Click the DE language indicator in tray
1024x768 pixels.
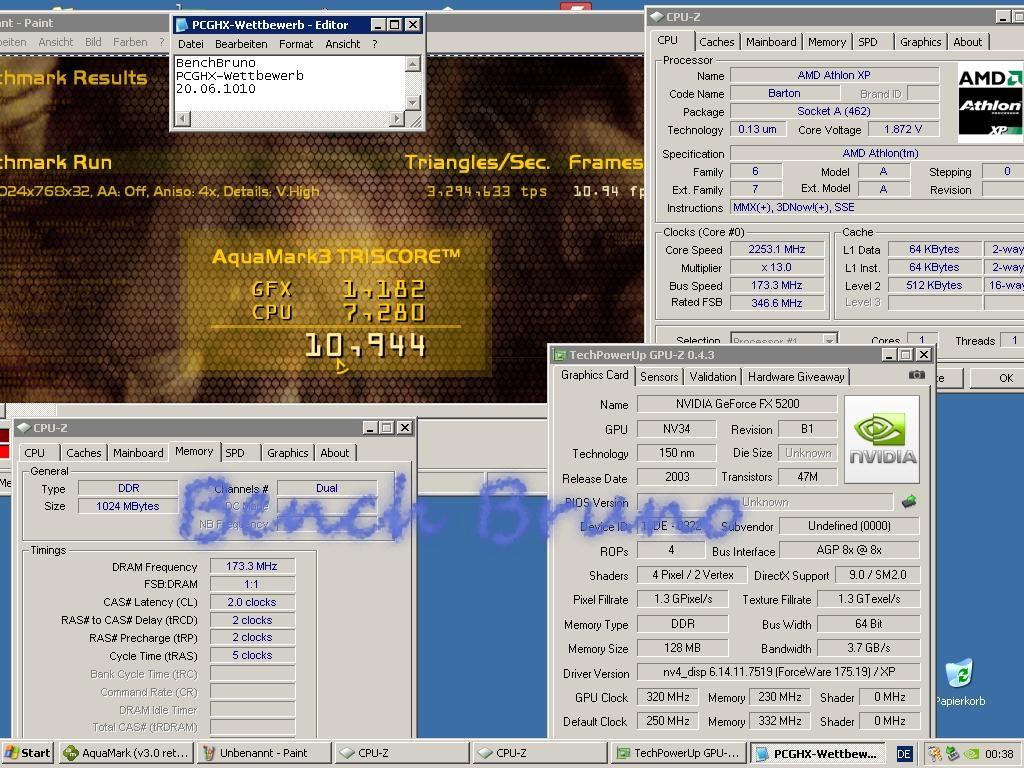coord(904,754)
